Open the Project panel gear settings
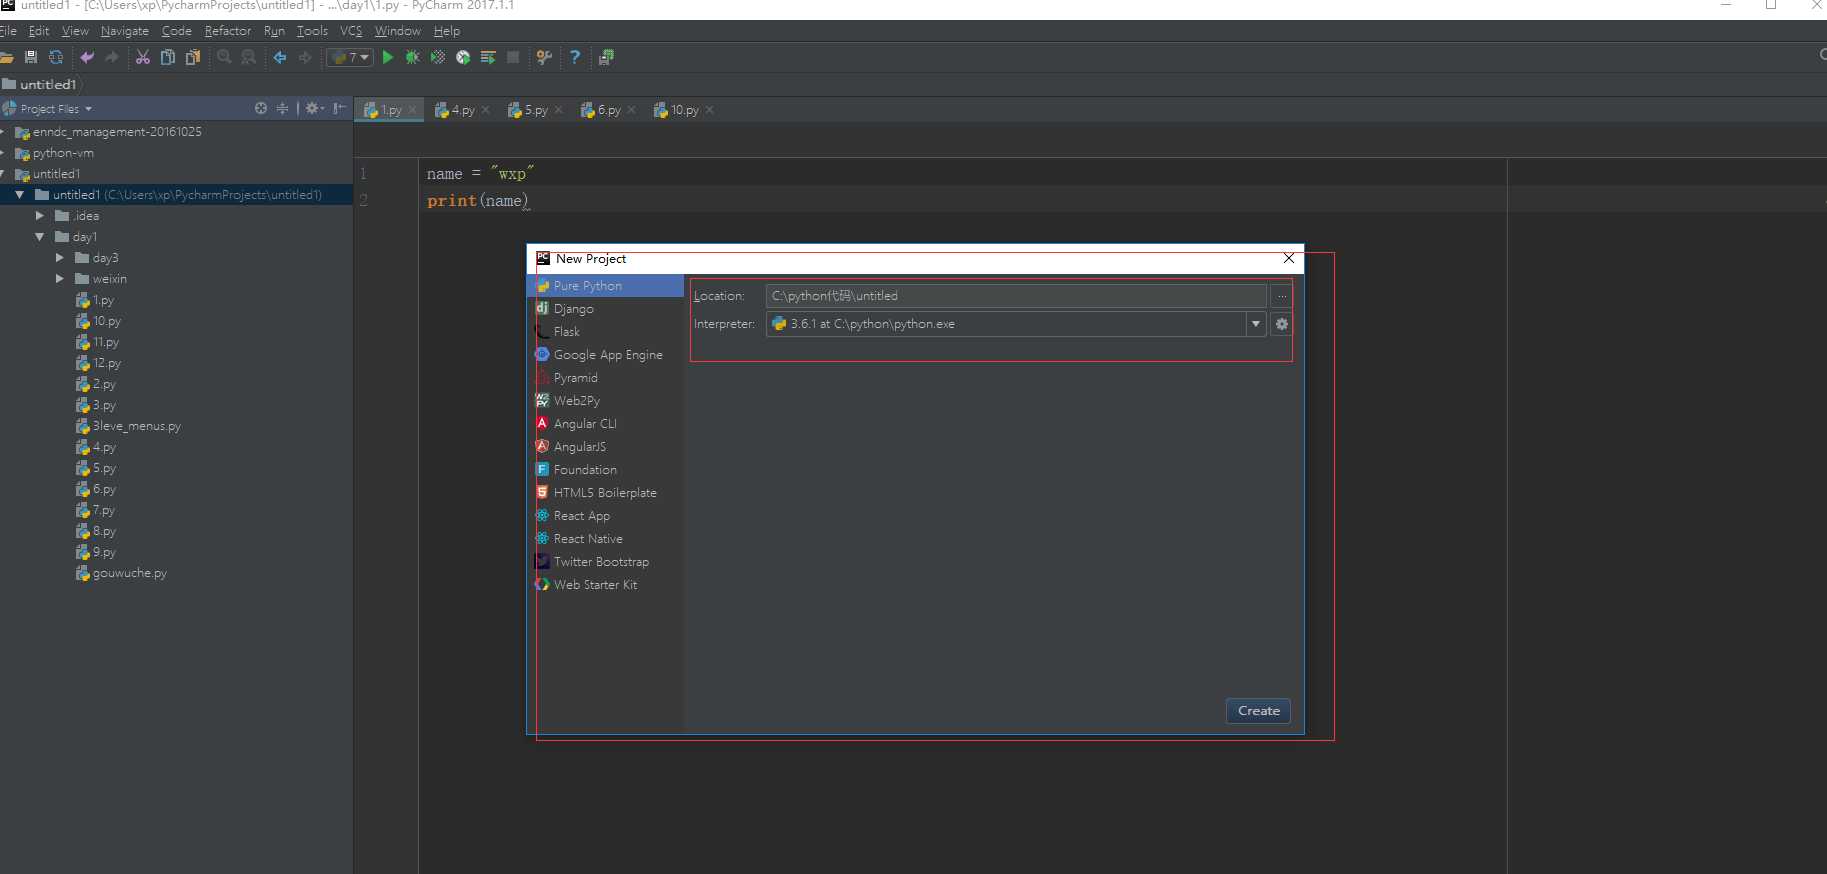 [314, 108]
